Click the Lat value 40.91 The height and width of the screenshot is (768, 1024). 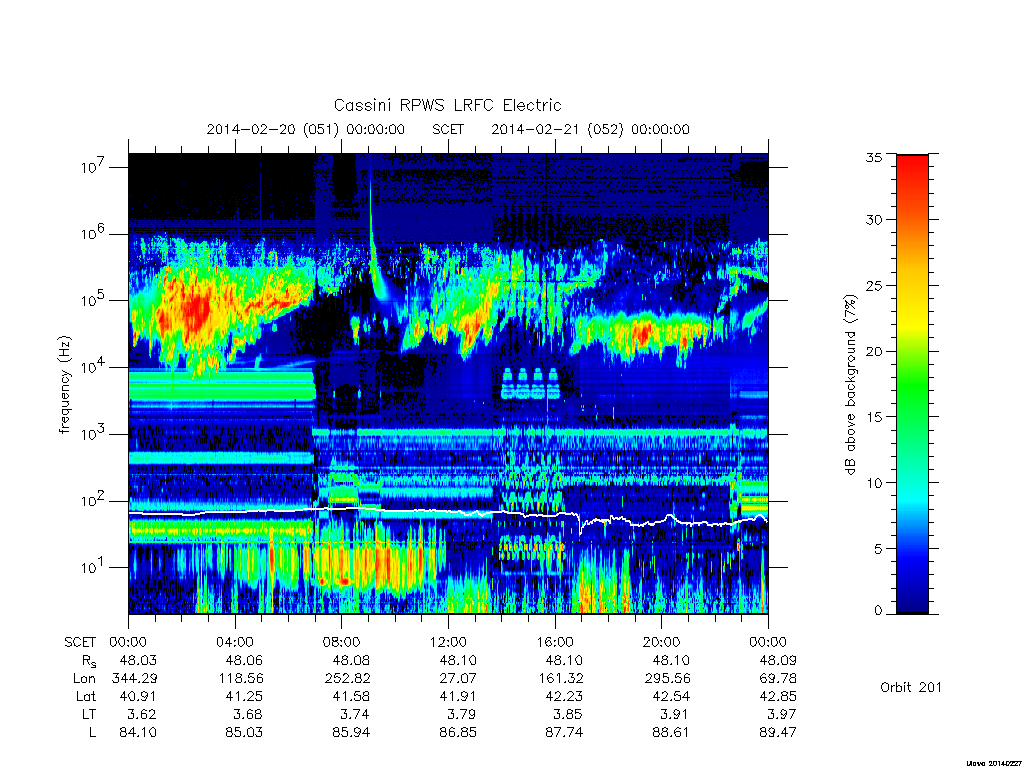pyautogui.click(x=138, y=696)
